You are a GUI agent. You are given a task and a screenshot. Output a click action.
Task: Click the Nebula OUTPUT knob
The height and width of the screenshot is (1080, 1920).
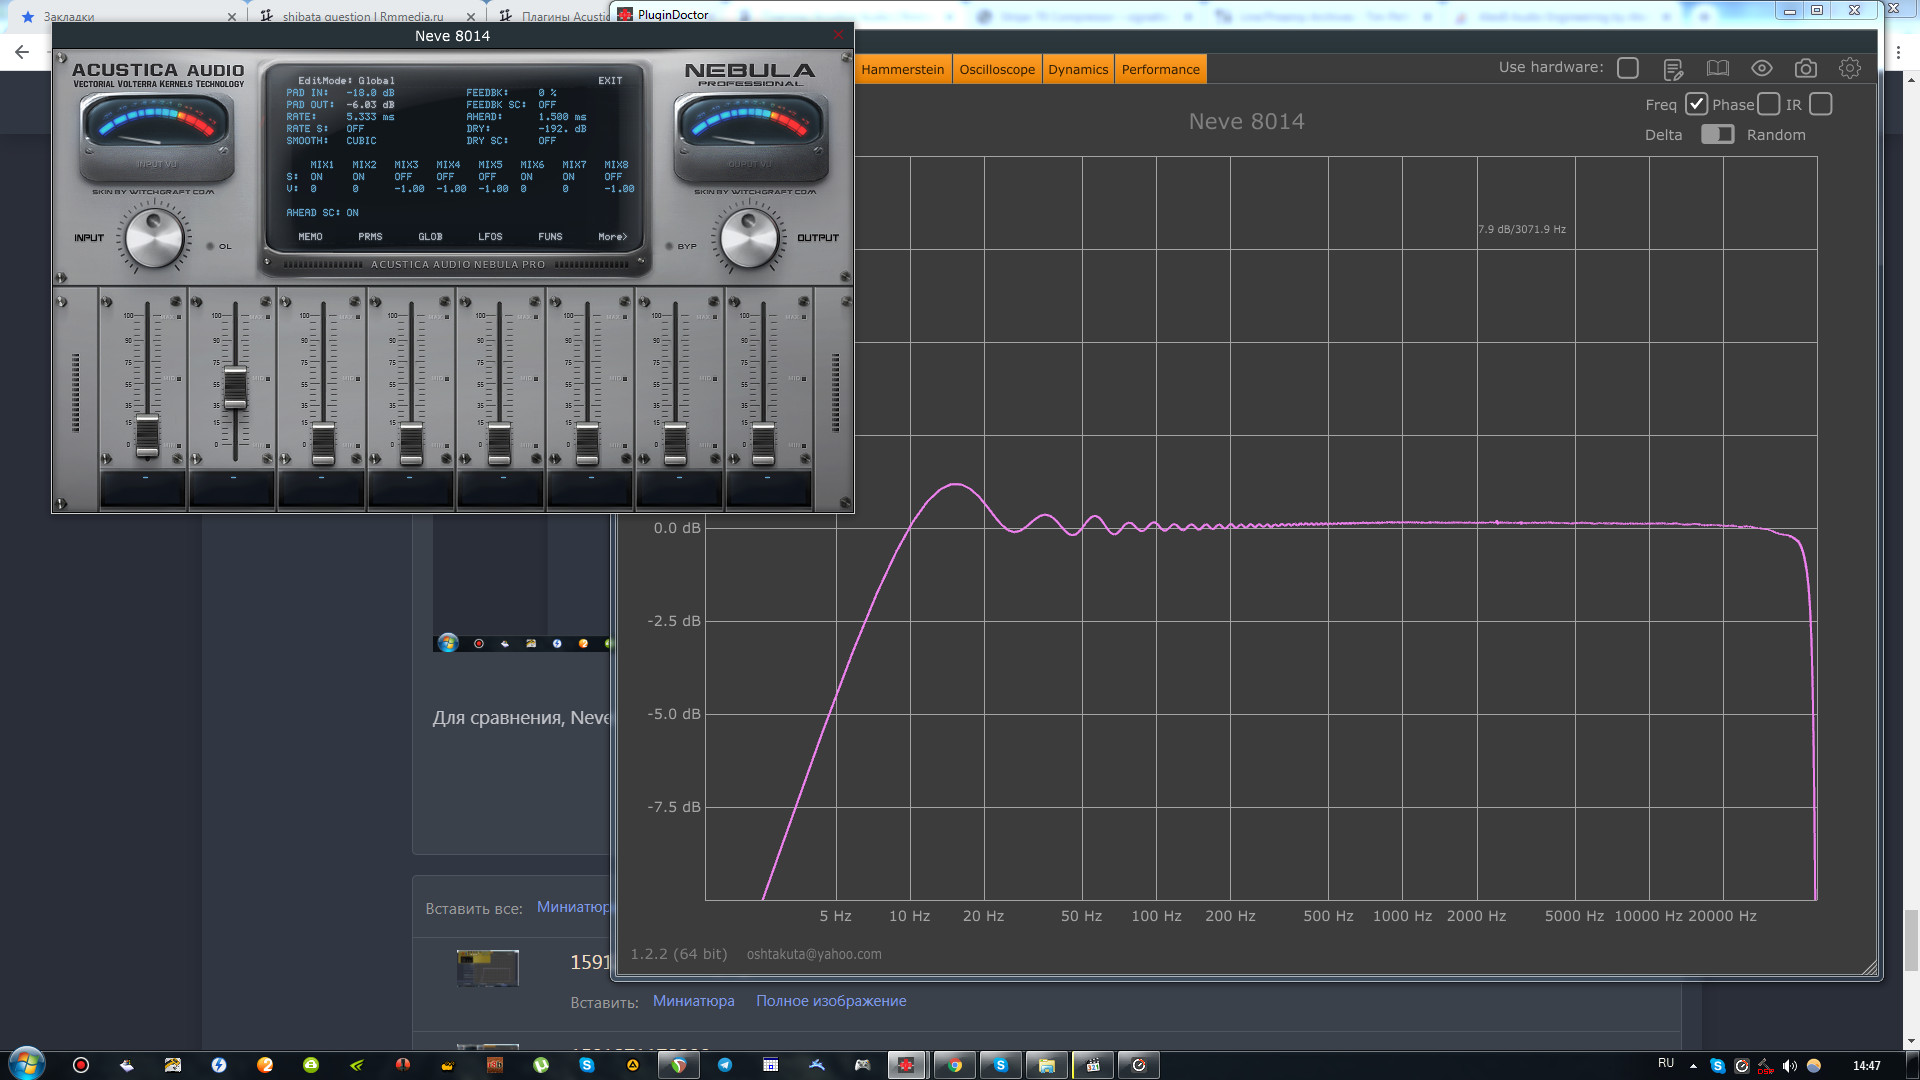tap(749, 238)
